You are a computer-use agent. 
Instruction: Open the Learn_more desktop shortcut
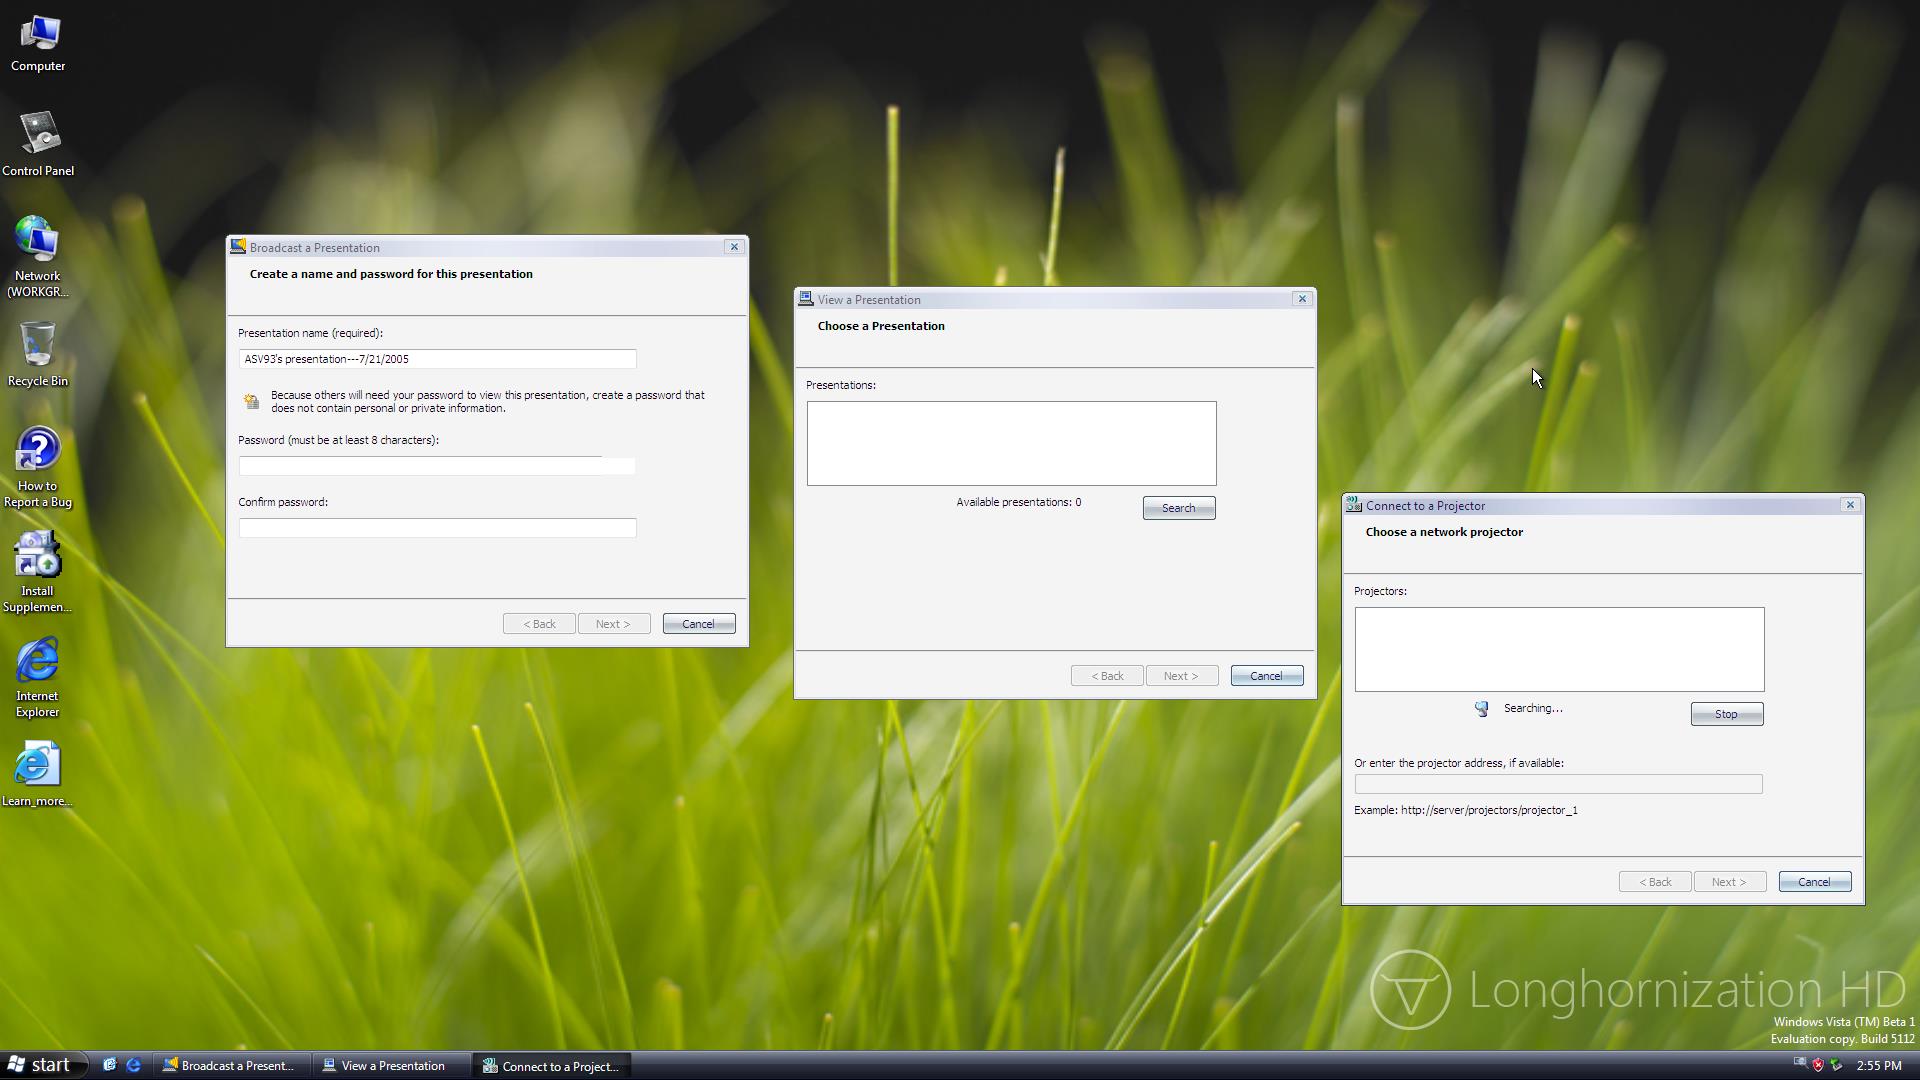[38, 773]
